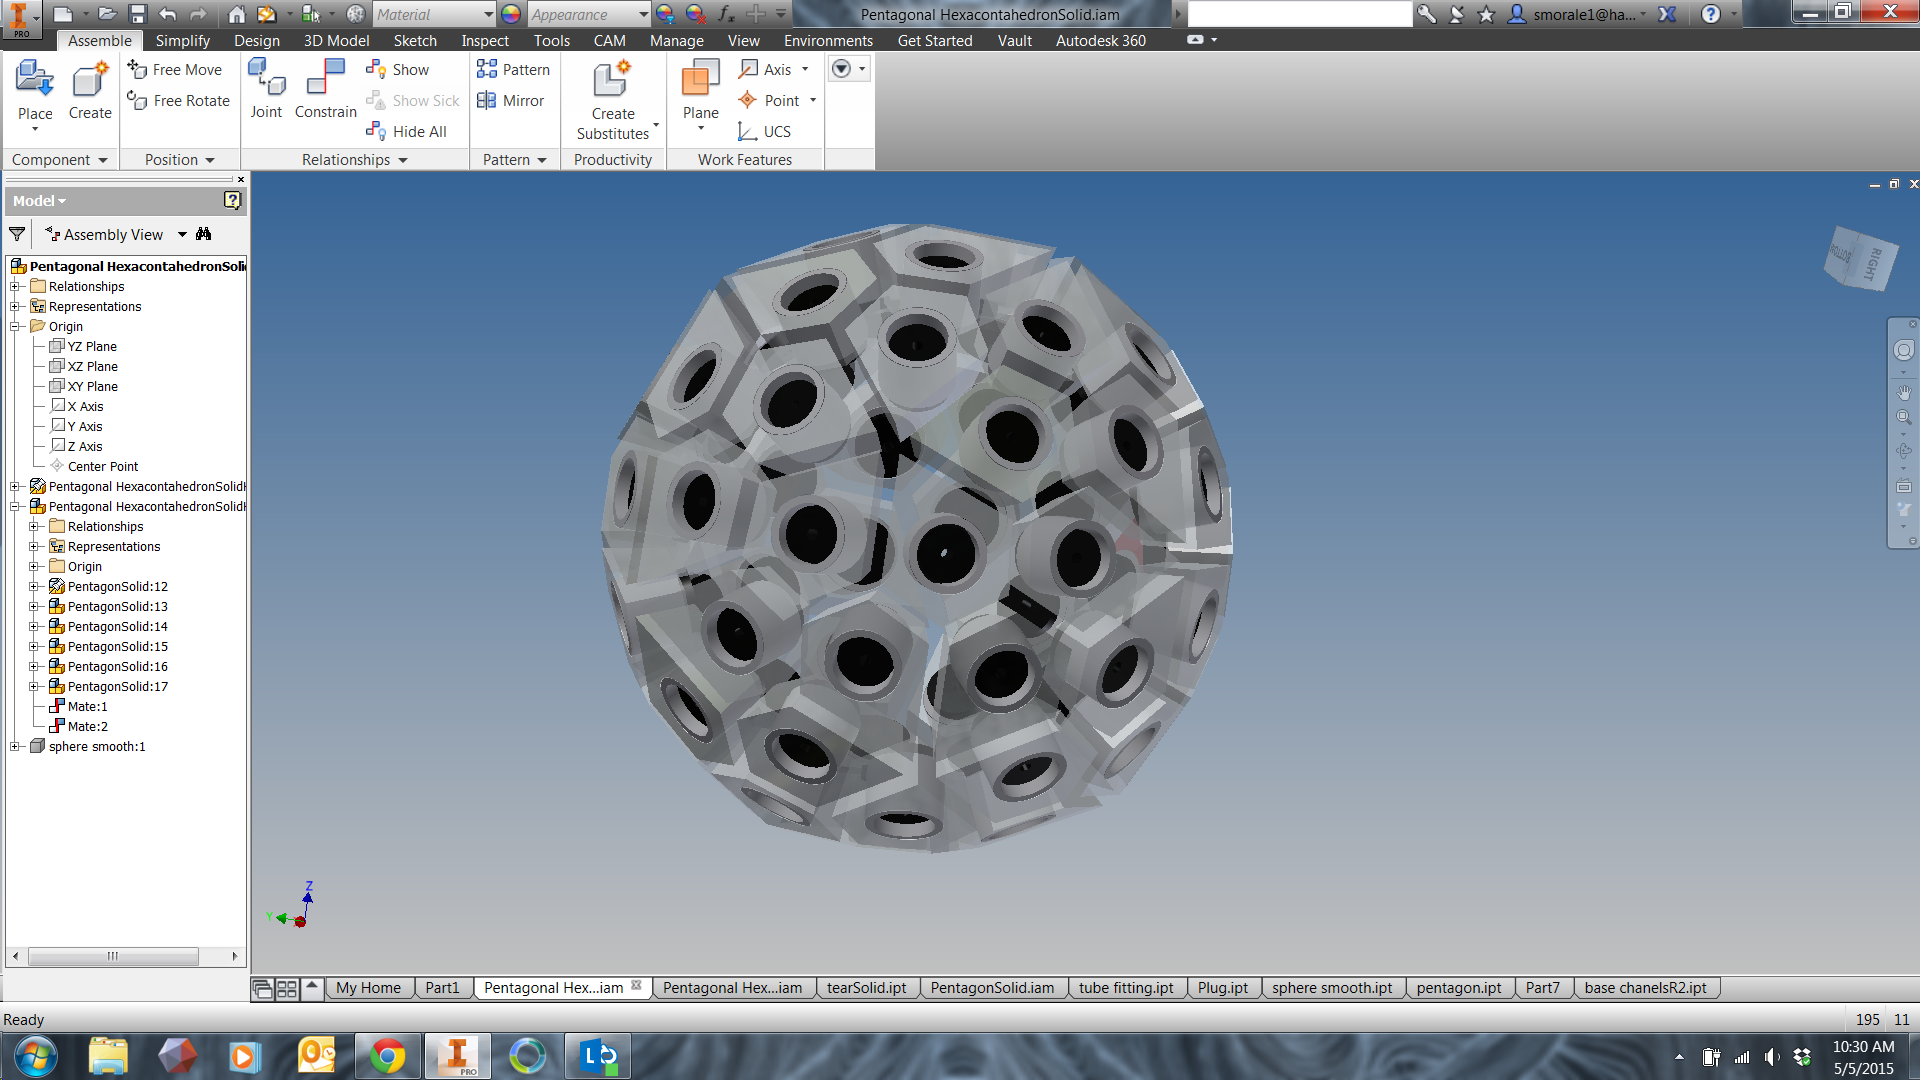Select the Place component tool

coord(34,90)
